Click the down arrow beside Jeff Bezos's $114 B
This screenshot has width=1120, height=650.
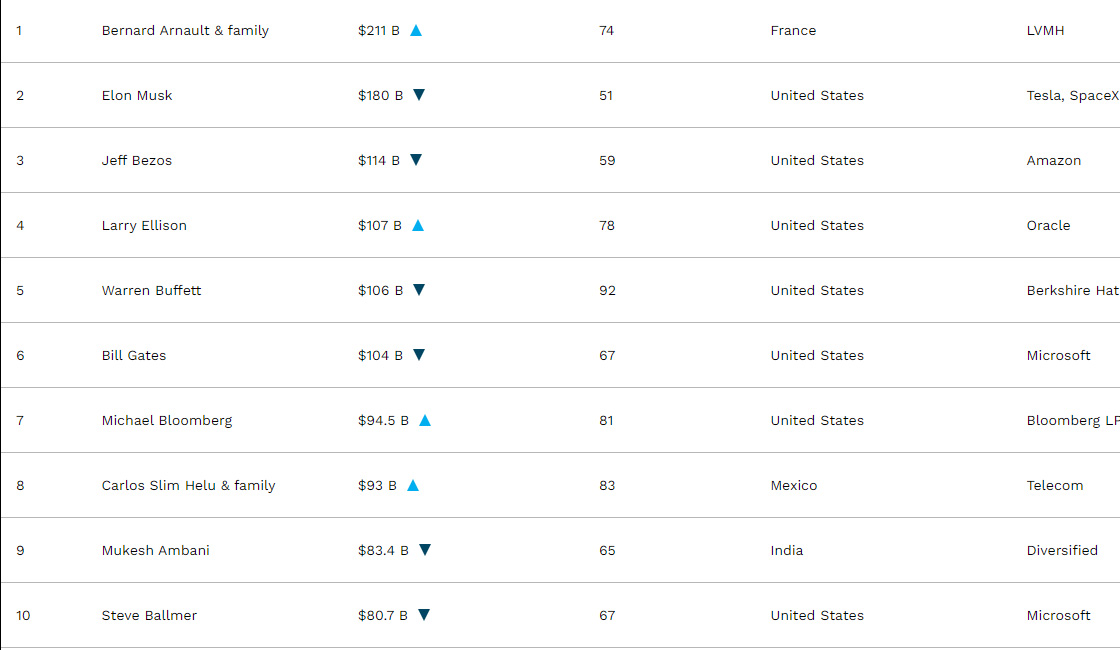(416, 160)
